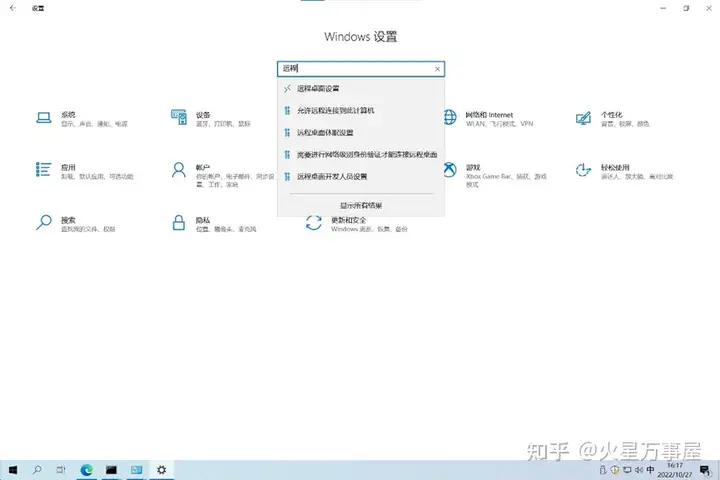This screenshot has height=480, width=720.
Task: Open the 轻松使用 (Ease of Access) tile
Action: click(624, 171)
